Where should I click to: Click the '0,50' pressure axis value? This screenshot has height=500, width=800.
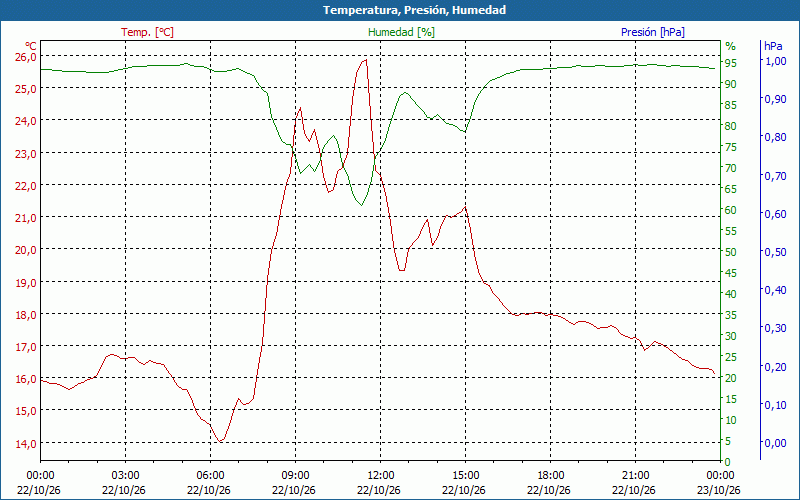point(776,252)
